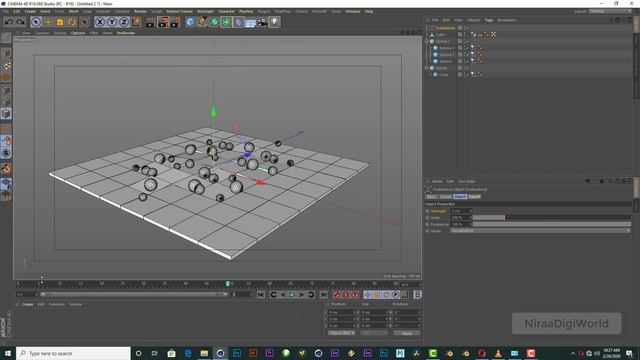
Task: Open the green generators (Subdivision Surface) icon
Action: click(x=214, y=22)
